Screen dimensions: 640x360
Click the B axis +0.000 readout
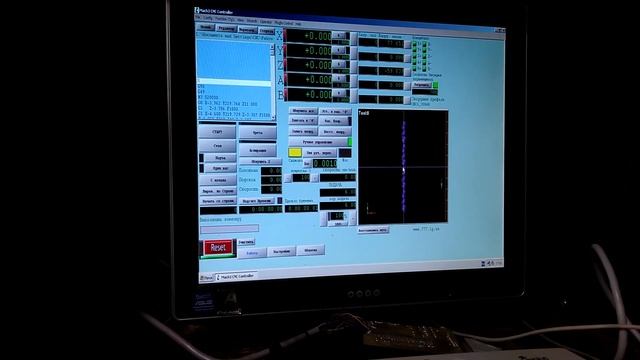[x=309, y=94]
